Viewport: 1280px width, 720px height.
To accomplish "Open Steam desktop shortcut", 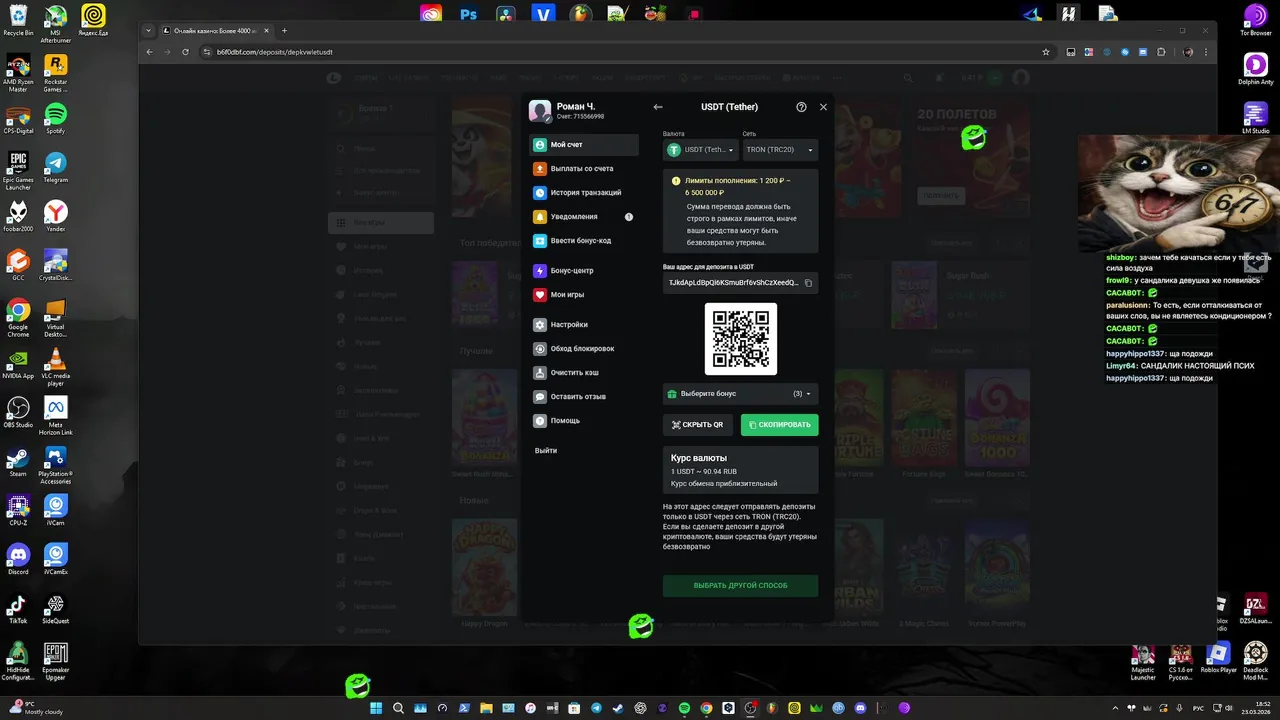I will pyautogui.click(x=18, y=461).
